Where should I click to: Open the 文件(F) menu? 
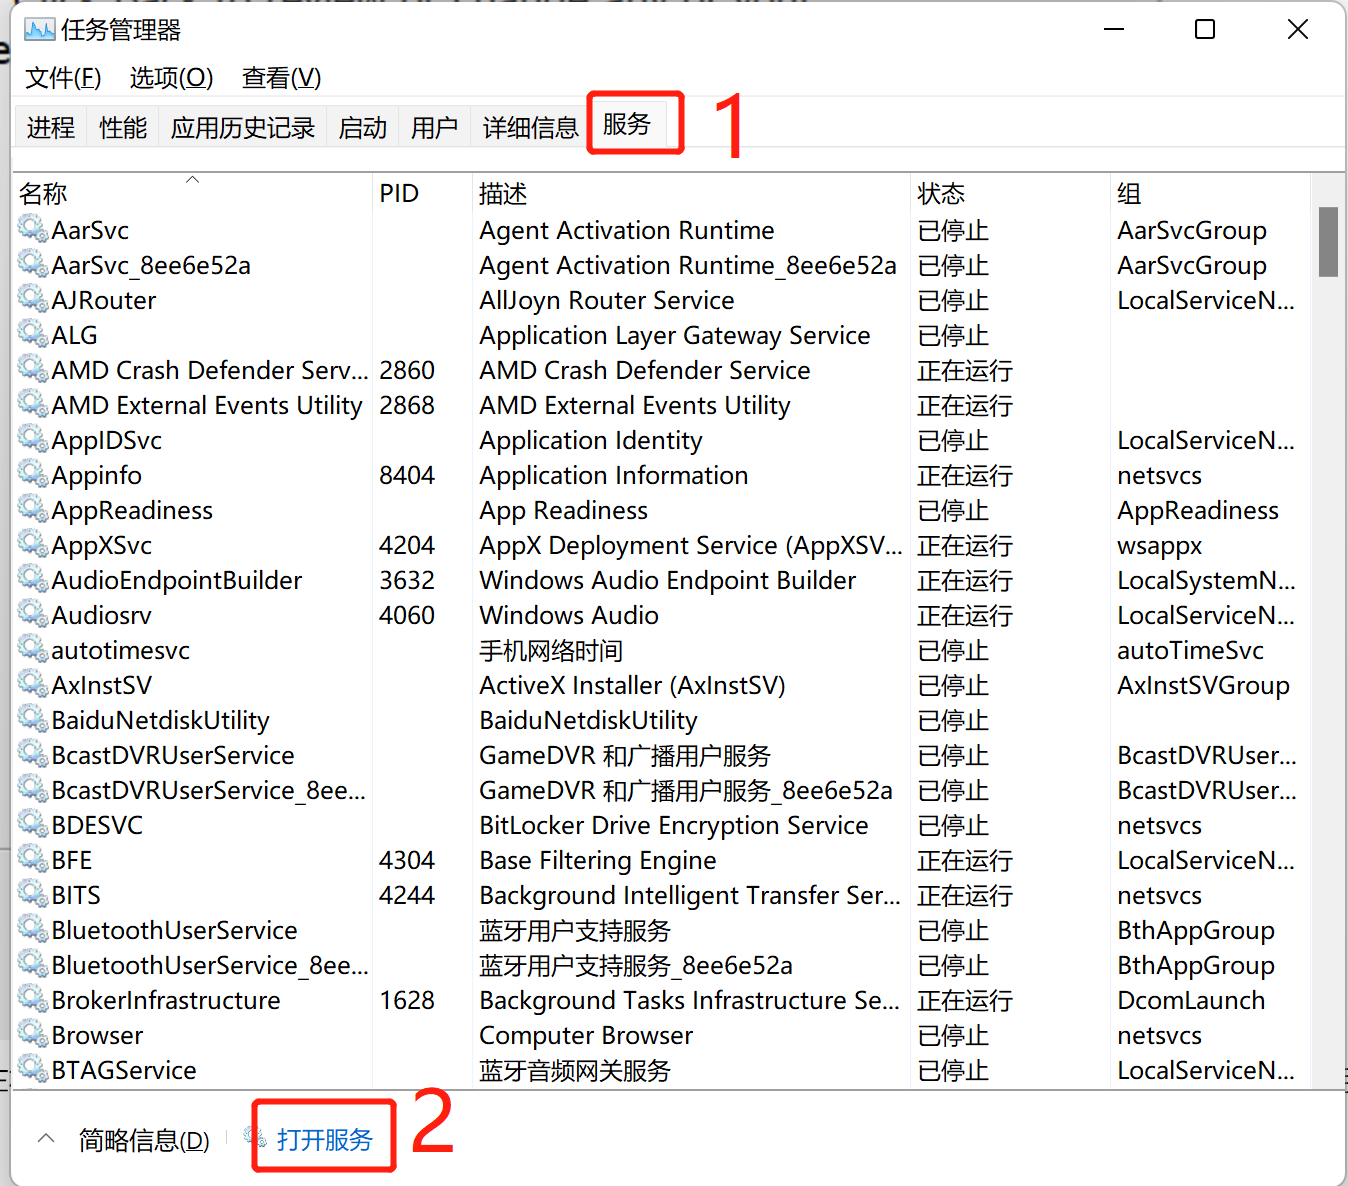click(63, 78)
